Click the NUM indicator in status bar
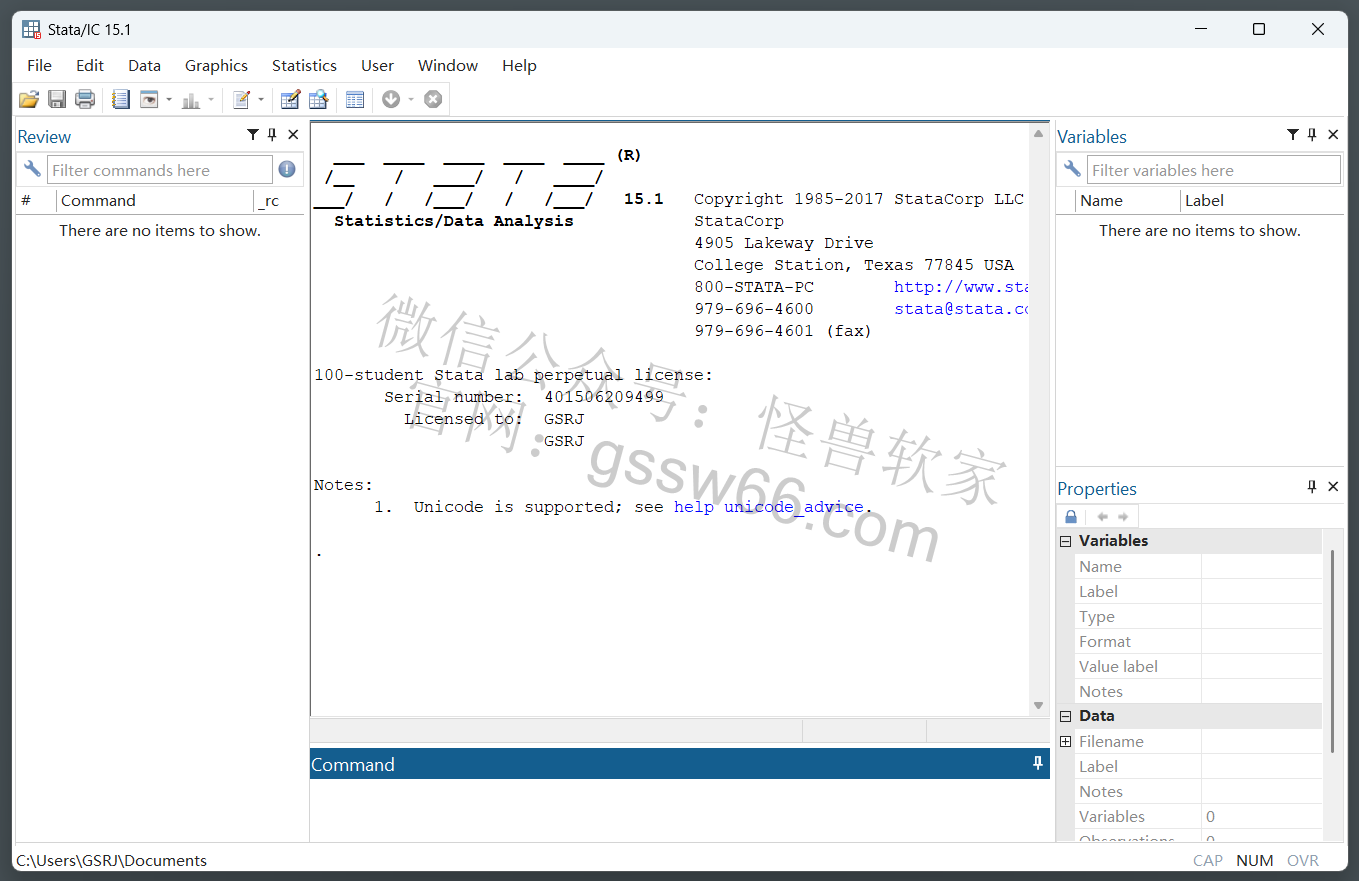The height and width of the screenshot is (881, 1359). [x=1254, y=860]
